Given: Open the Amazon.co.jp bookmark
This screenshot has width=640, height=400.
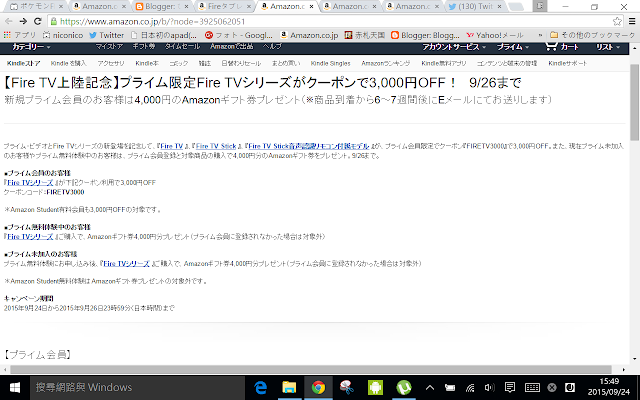Looking at the screenshot, I should pyautogui.click(x=309, y=35).
